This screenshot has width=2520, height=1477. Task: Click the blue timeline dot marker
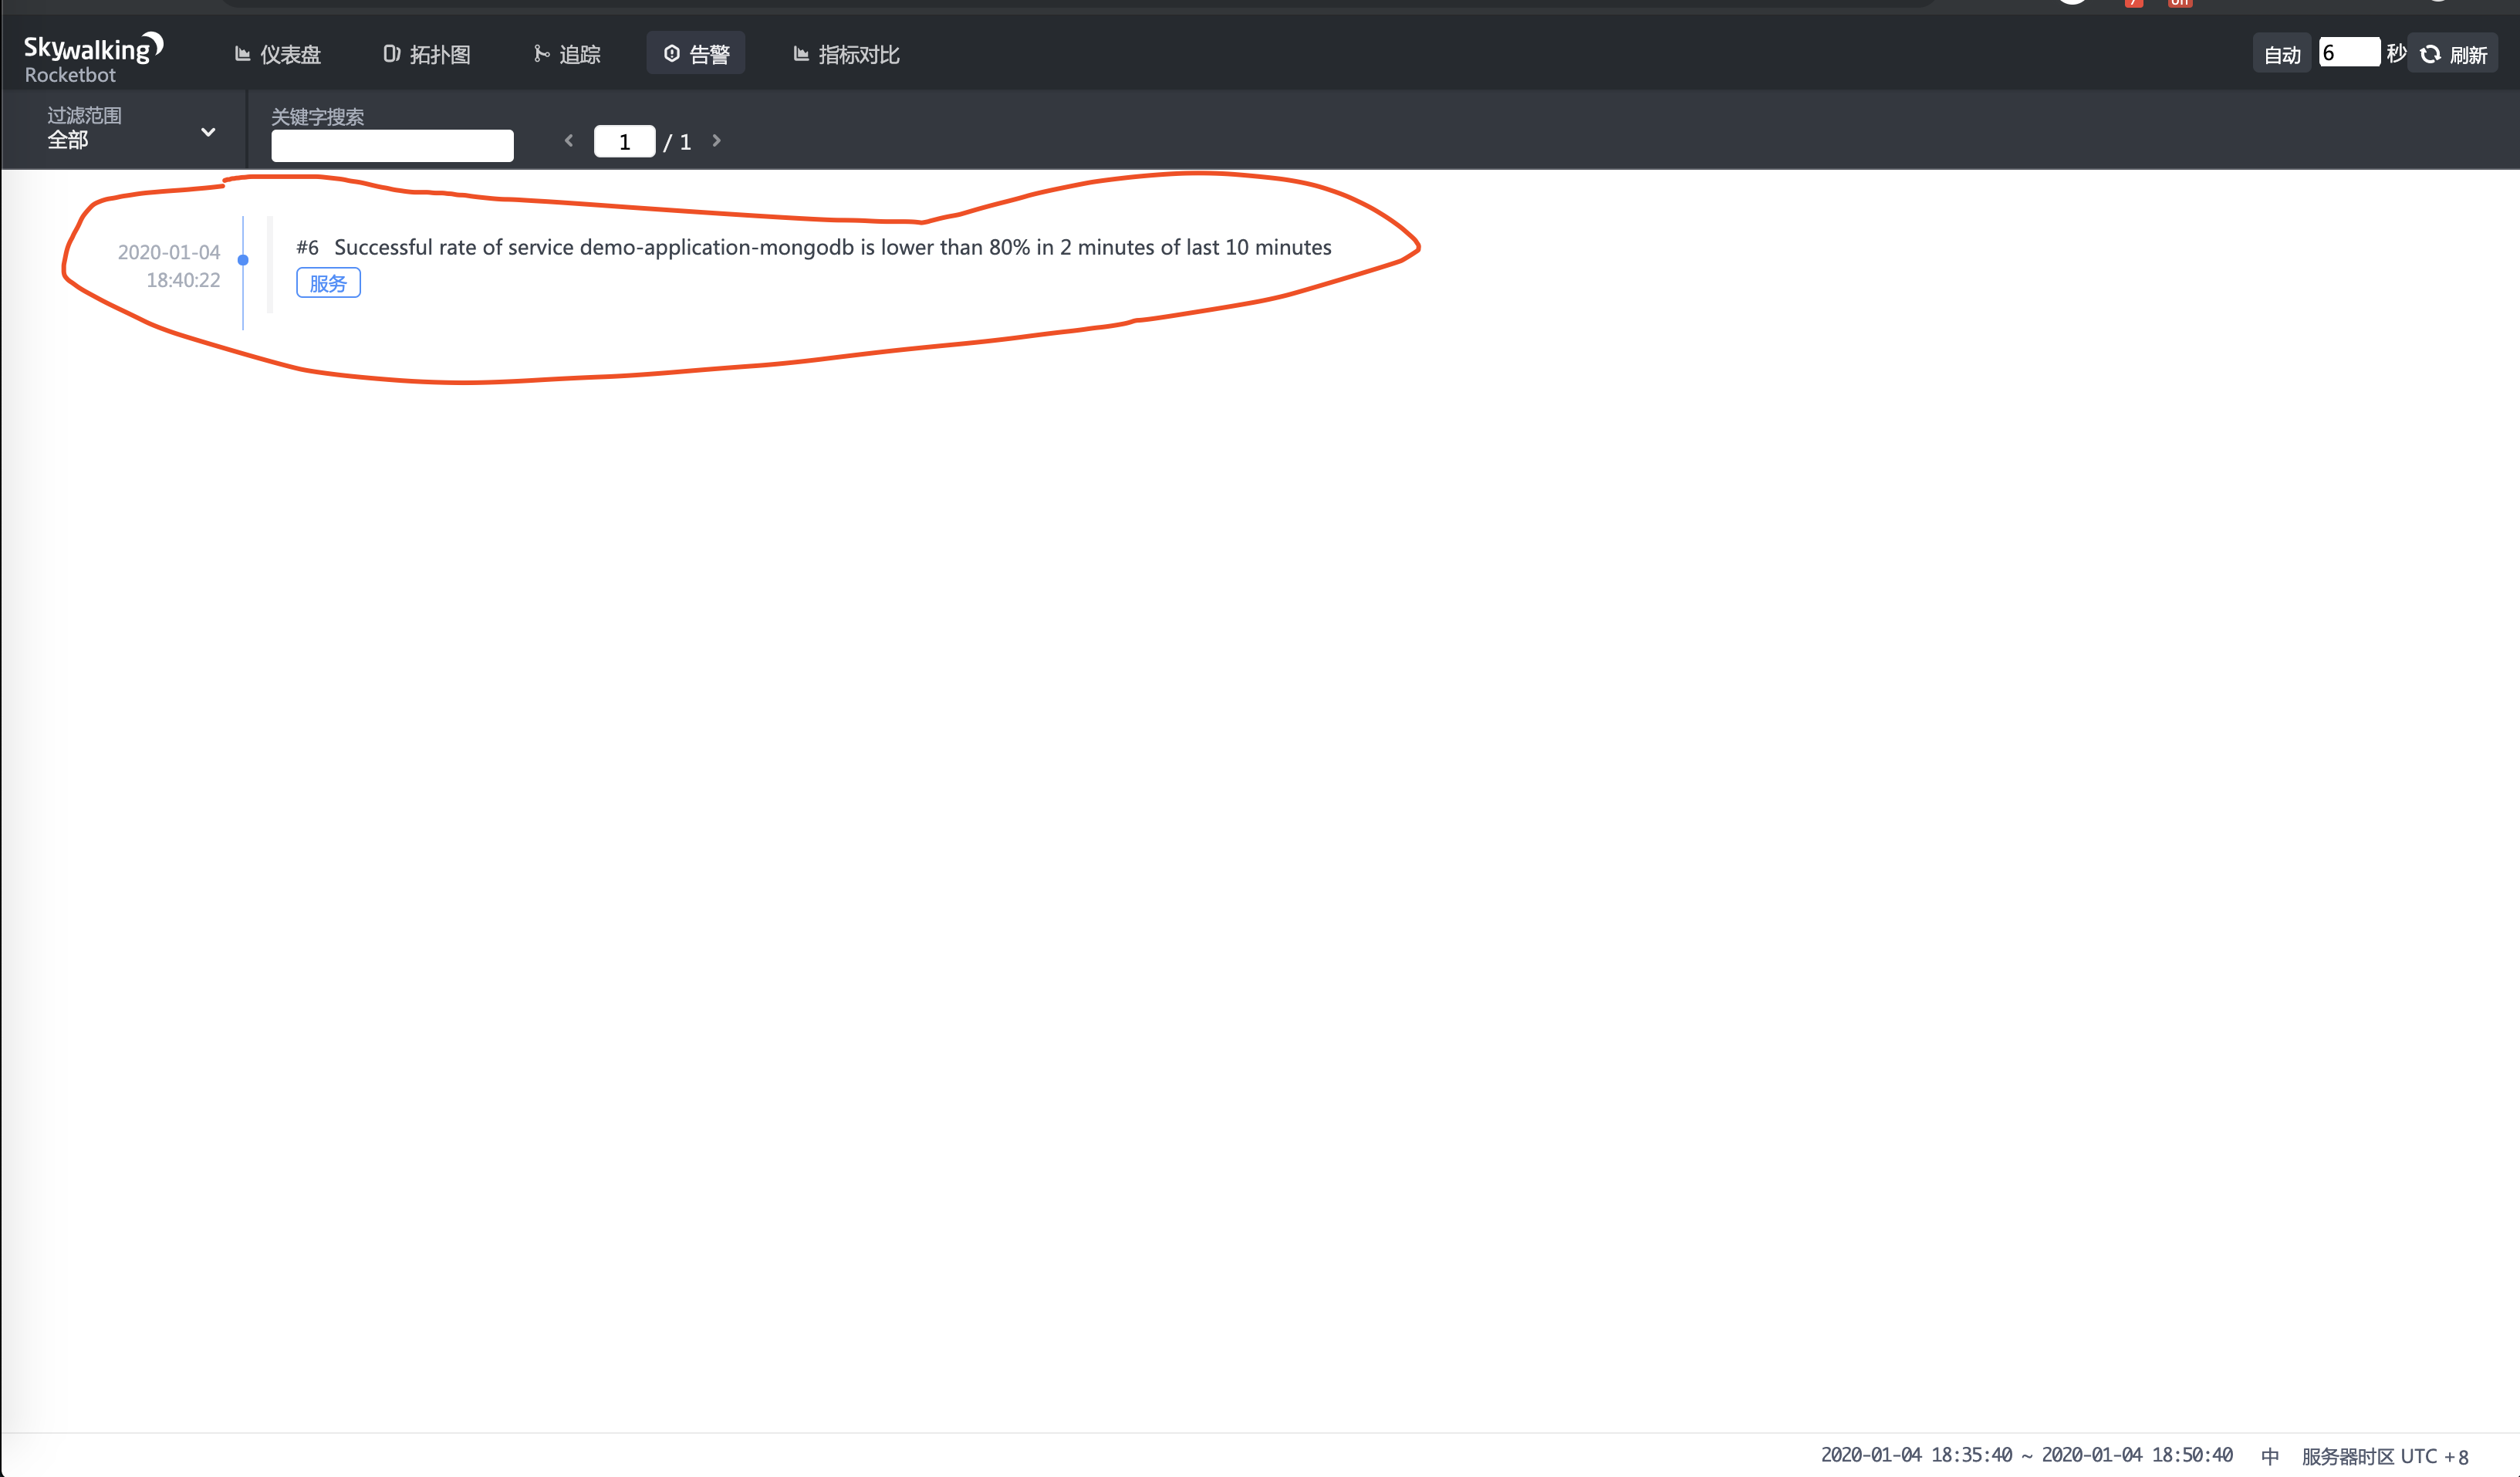243,260
